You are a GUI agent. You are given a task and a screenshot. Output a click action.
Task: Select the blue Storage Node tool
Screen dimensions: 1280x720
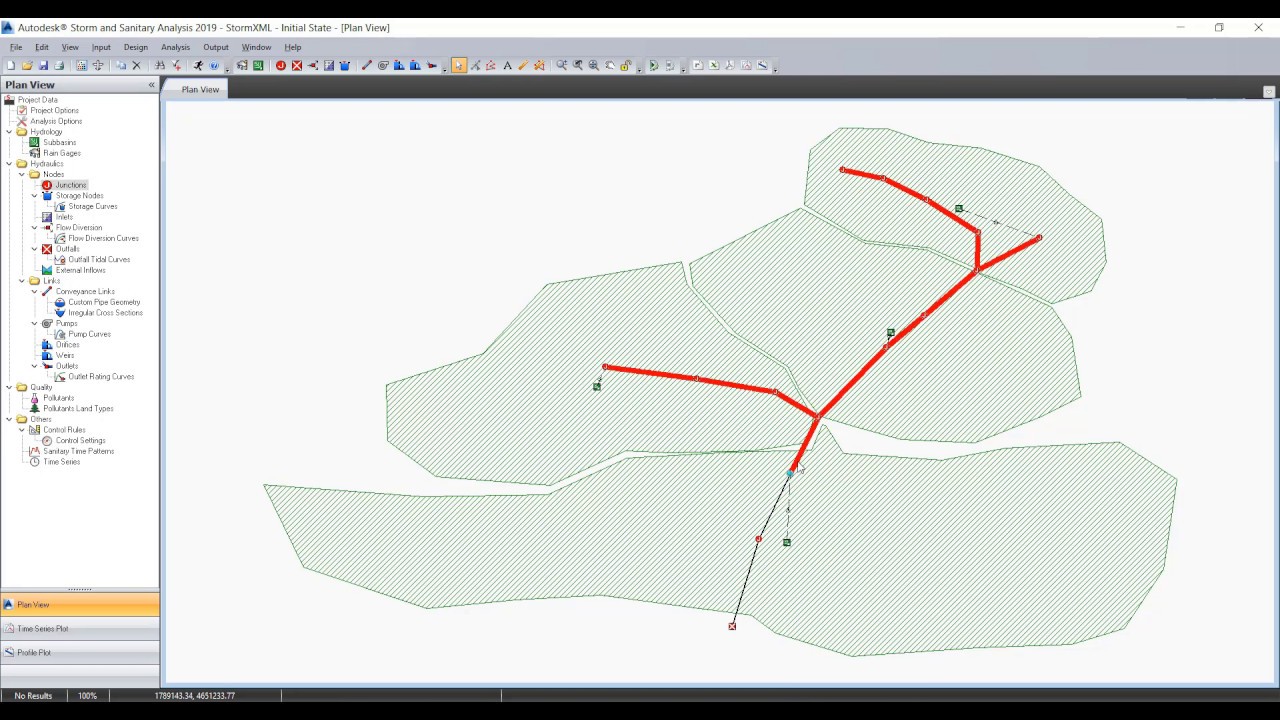pyautogui.click(x=345, y=66)
